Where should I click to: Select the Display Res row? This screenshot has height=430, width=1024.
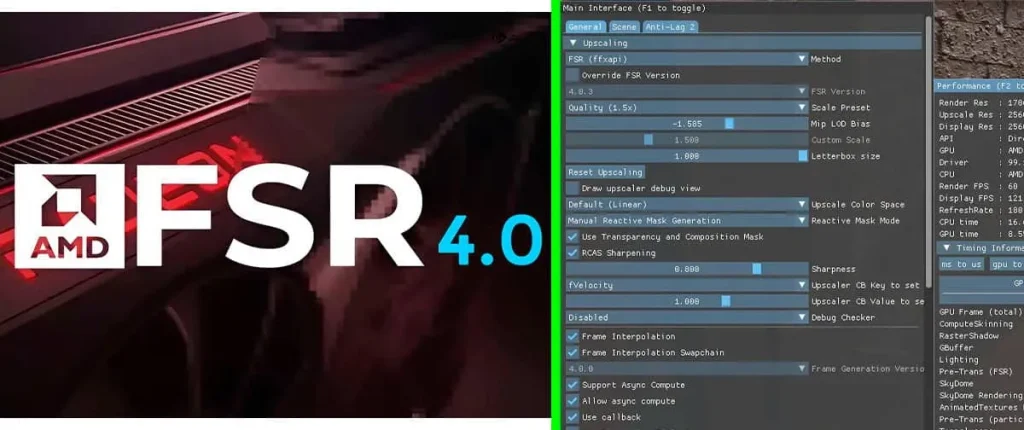[981, 127]
